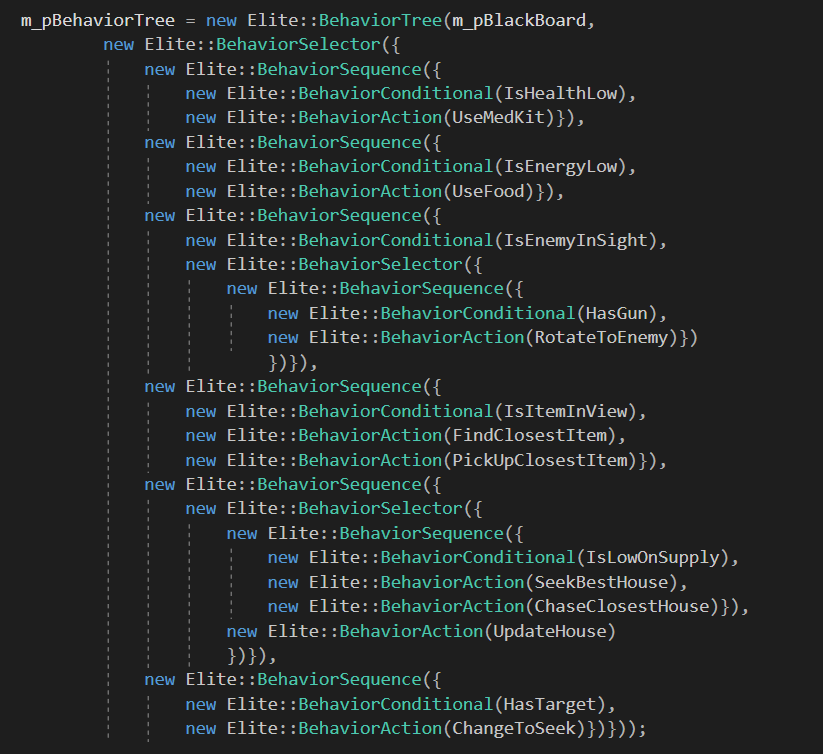Click BehaviorSelector below the IsEnemyInSight line
The height and width of the screenshot is (754, 823).
coord(381,264)
